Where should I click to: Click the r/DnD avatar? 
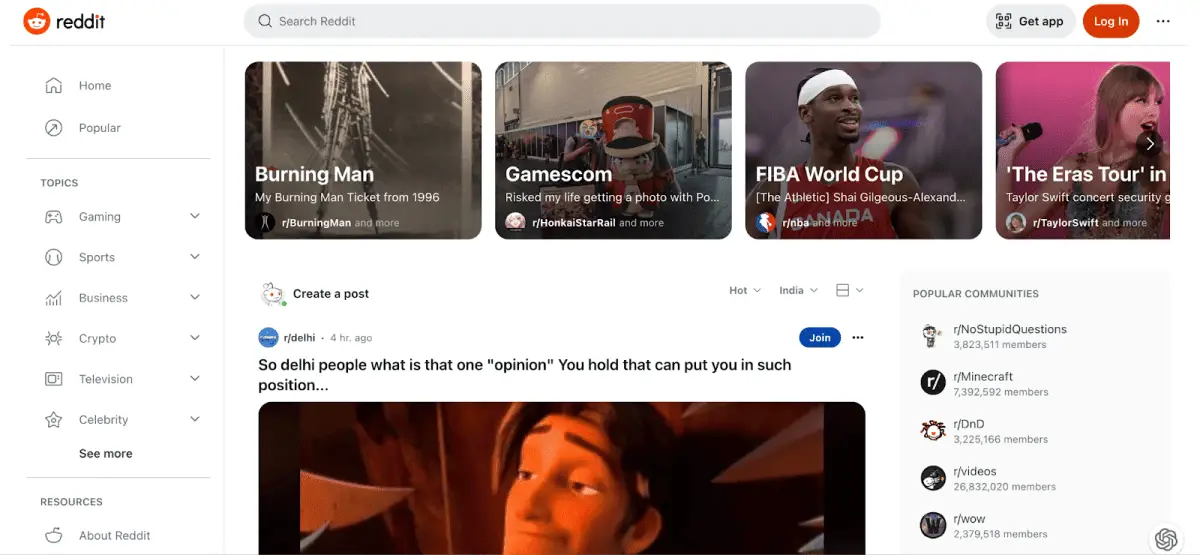pyautogui.click(x=933, y=431)
